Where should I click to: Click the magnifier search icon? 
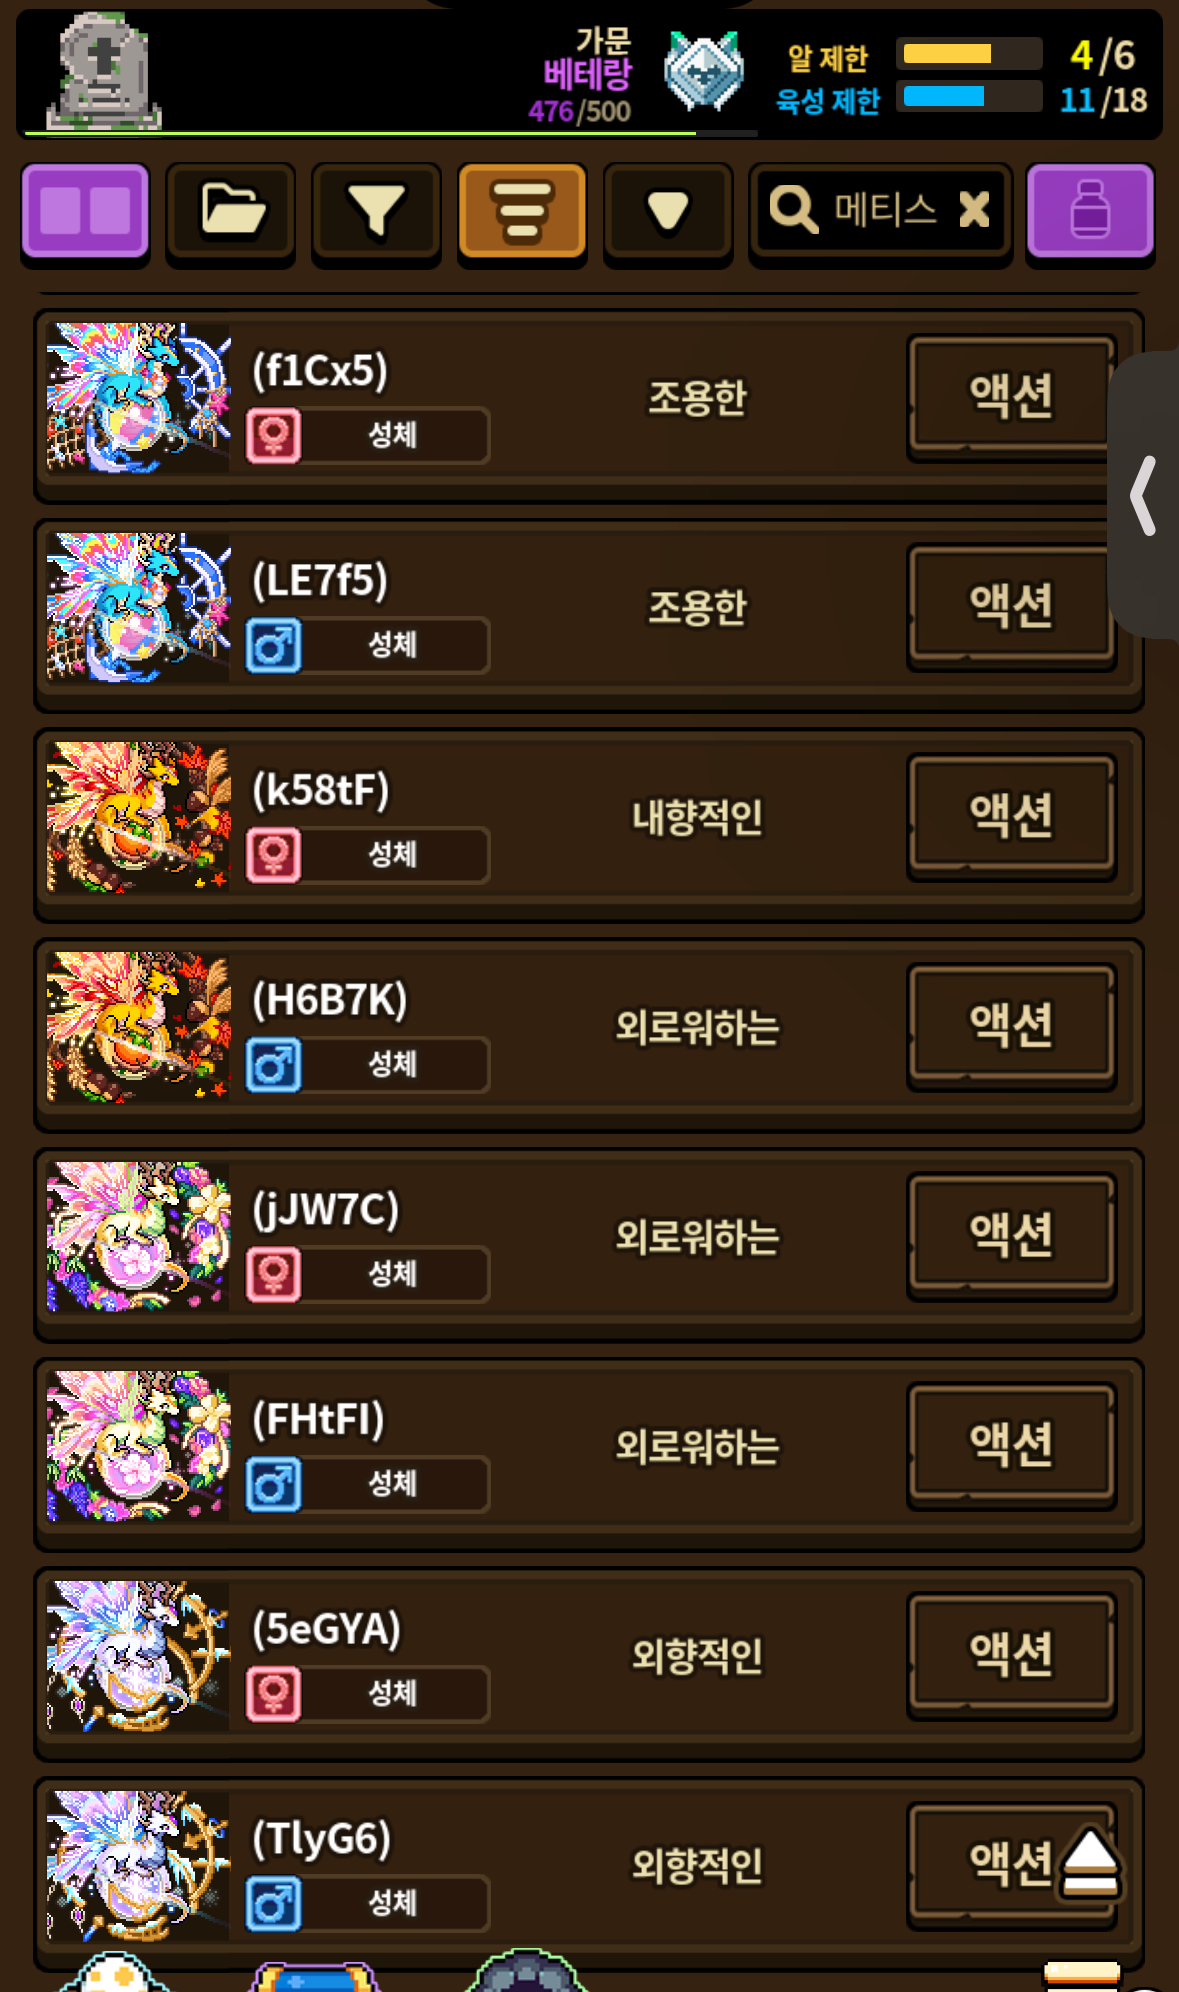pyautogui.click(x=793, y=210)
